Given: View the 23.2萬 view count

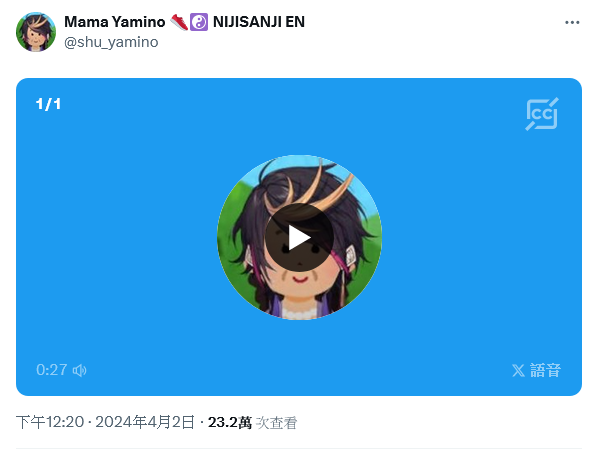Looking at the screenshot, I should point(230,422).
